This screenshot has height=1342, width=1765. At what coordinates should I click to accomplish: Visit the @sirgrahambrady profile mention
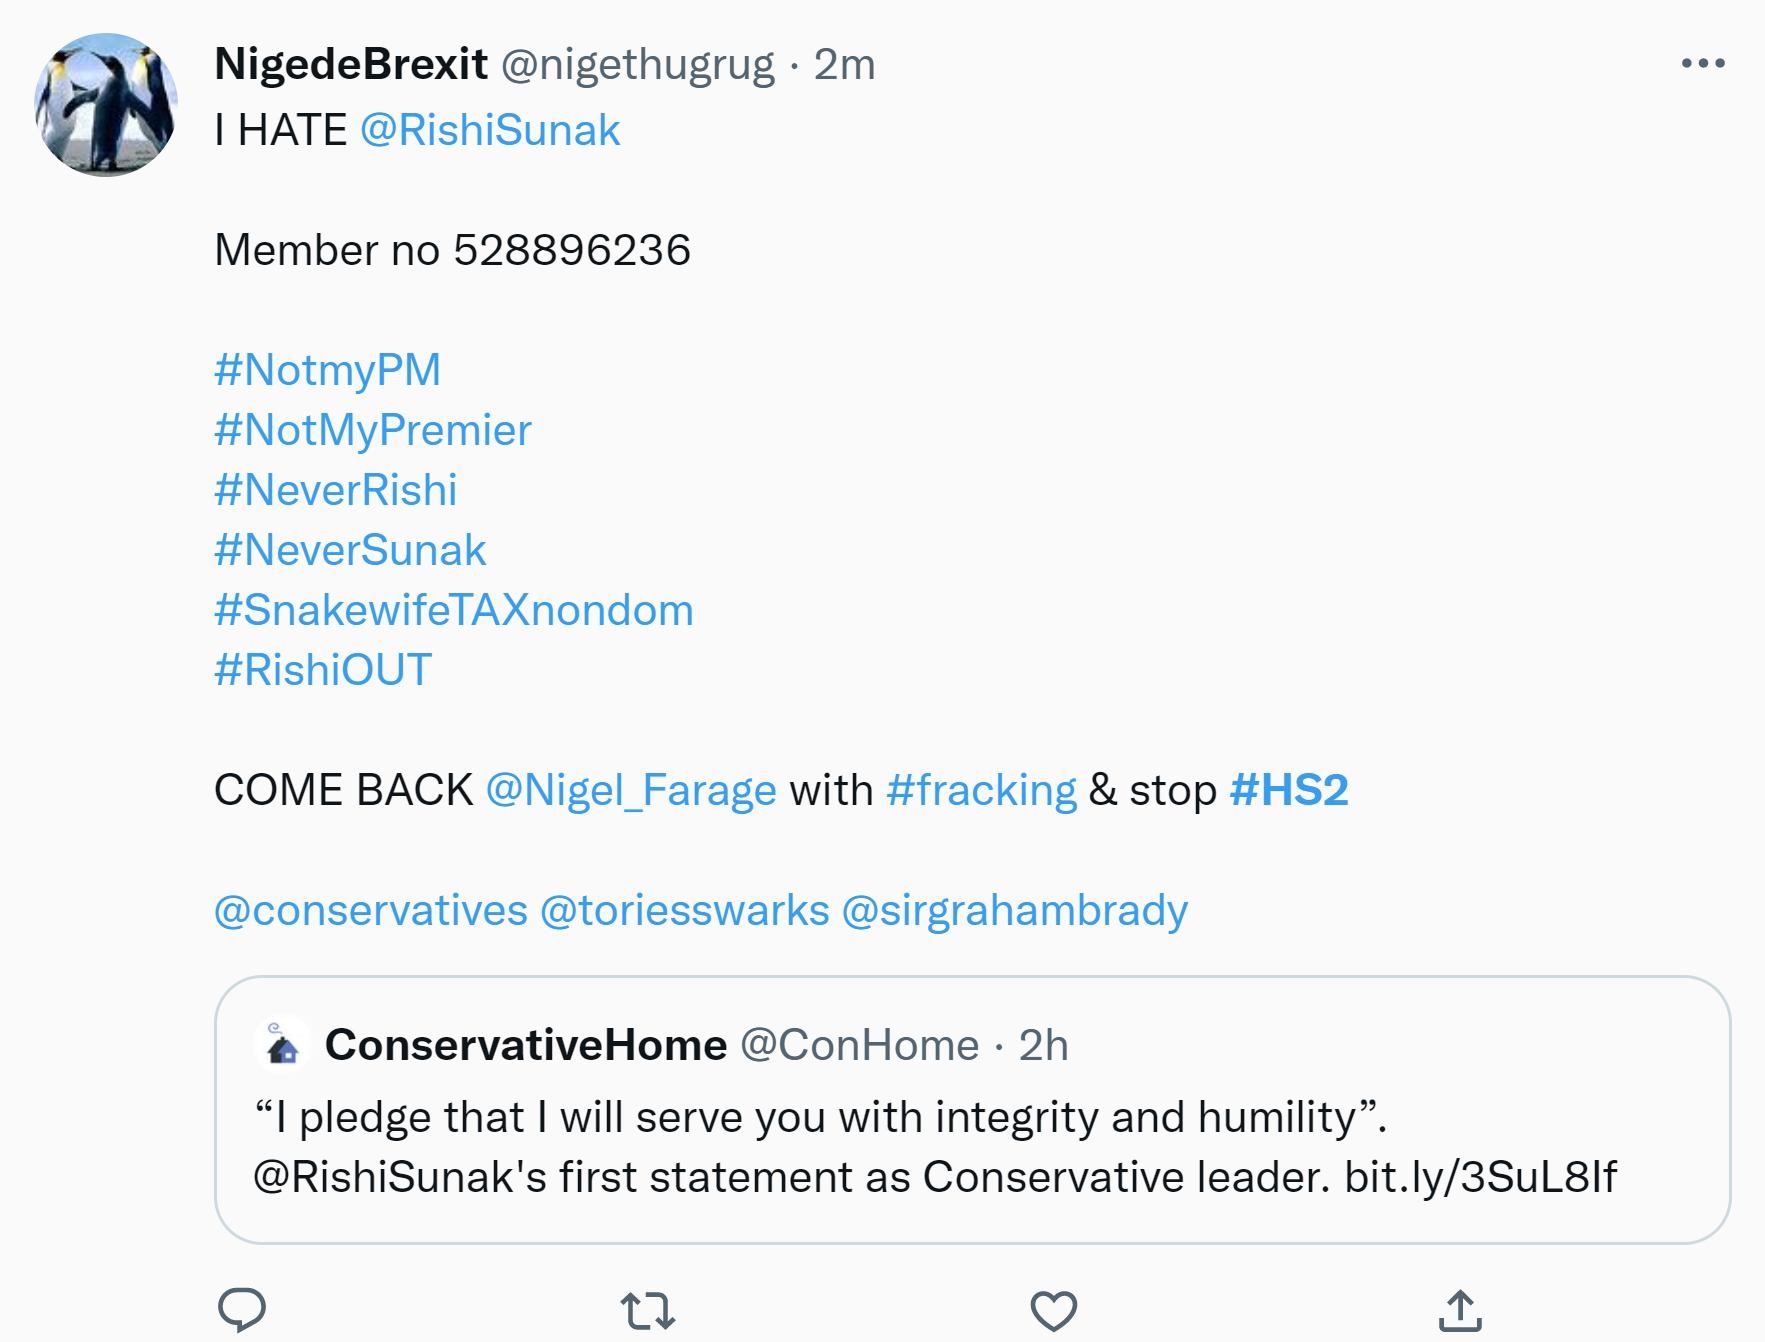coord(1014,911)
